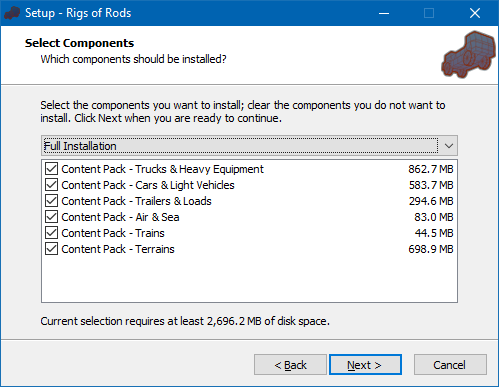
Task: Toggle Cars & Light Vehicles checkbox
Action: [51, 185]
